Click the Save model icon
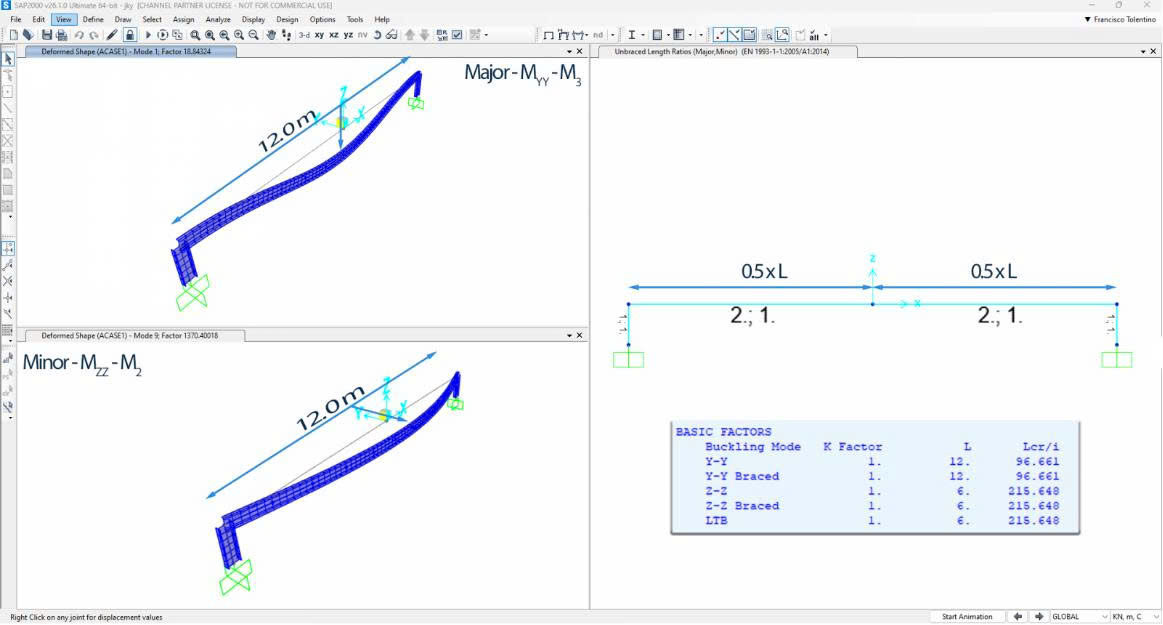1163x625 pixels. (x=47, y=35)
